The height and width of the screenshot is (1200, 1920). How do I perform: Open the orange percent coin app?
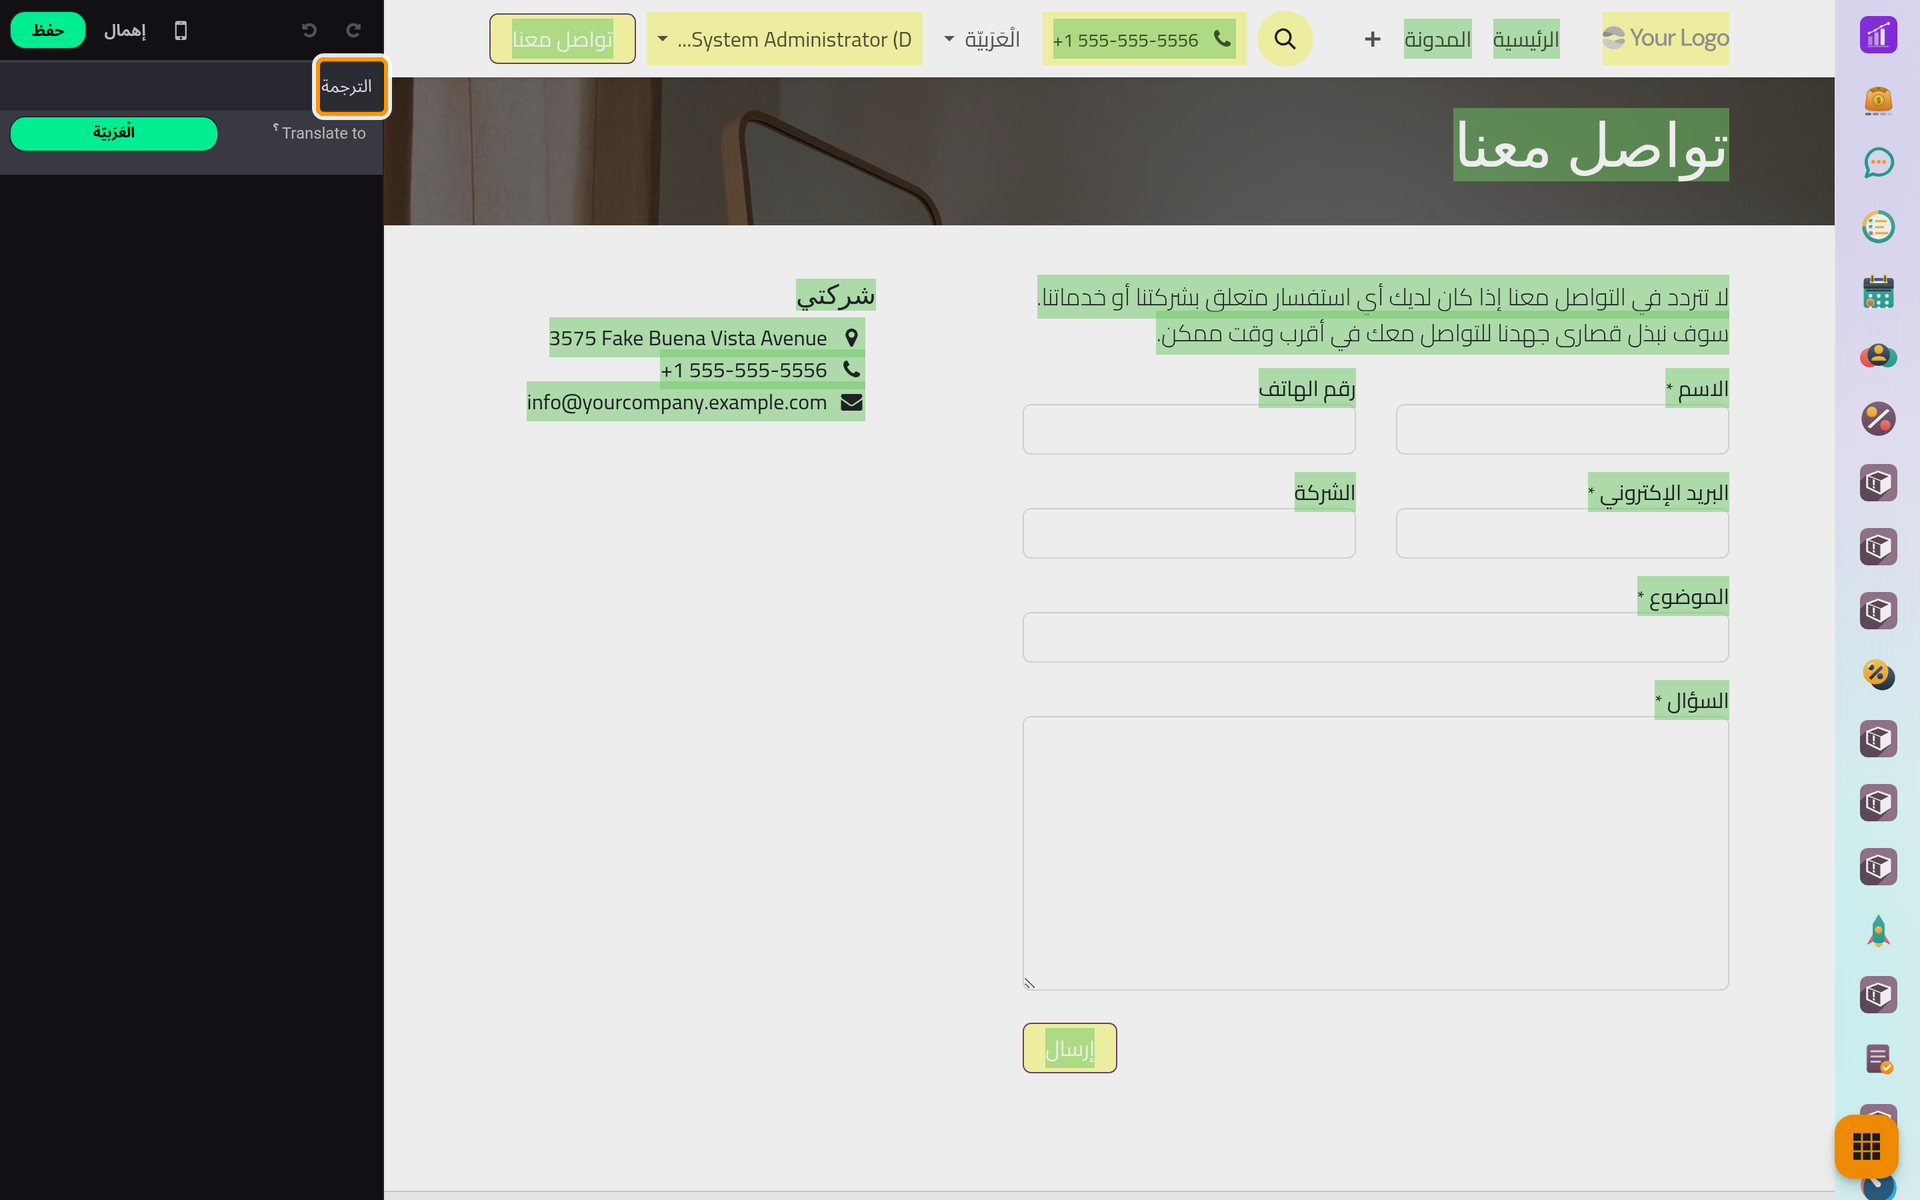tap(1878, 675)
